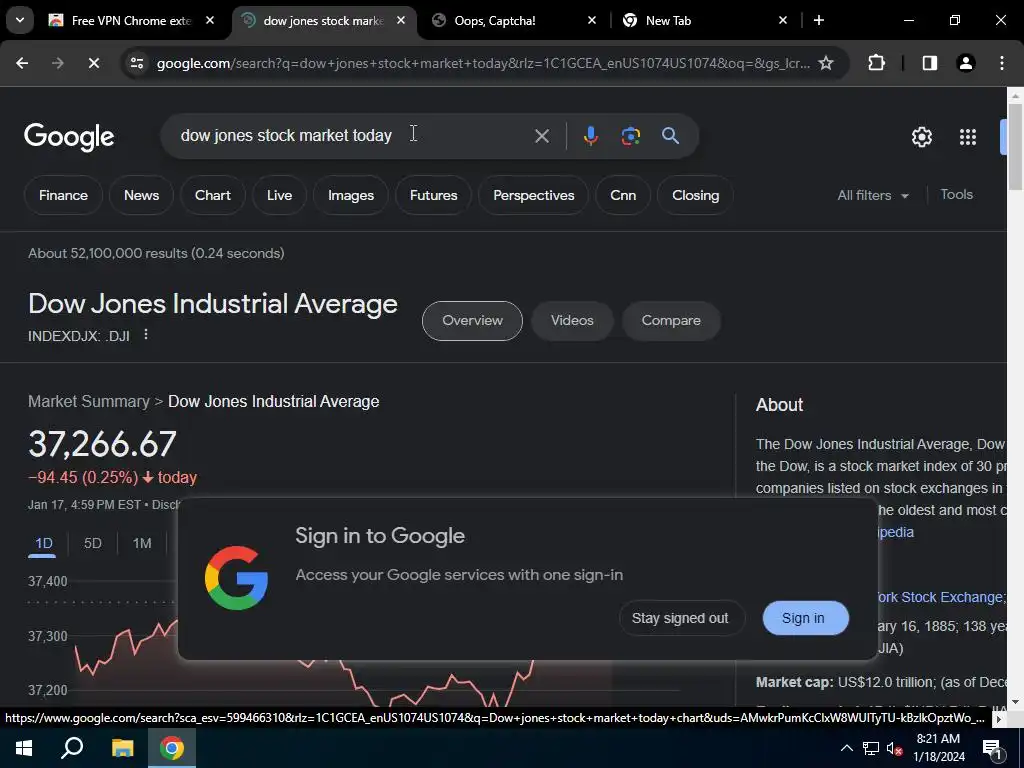1024x768 pixels.
Task: Expand the All filters dropdown
Action: point(873,195)
